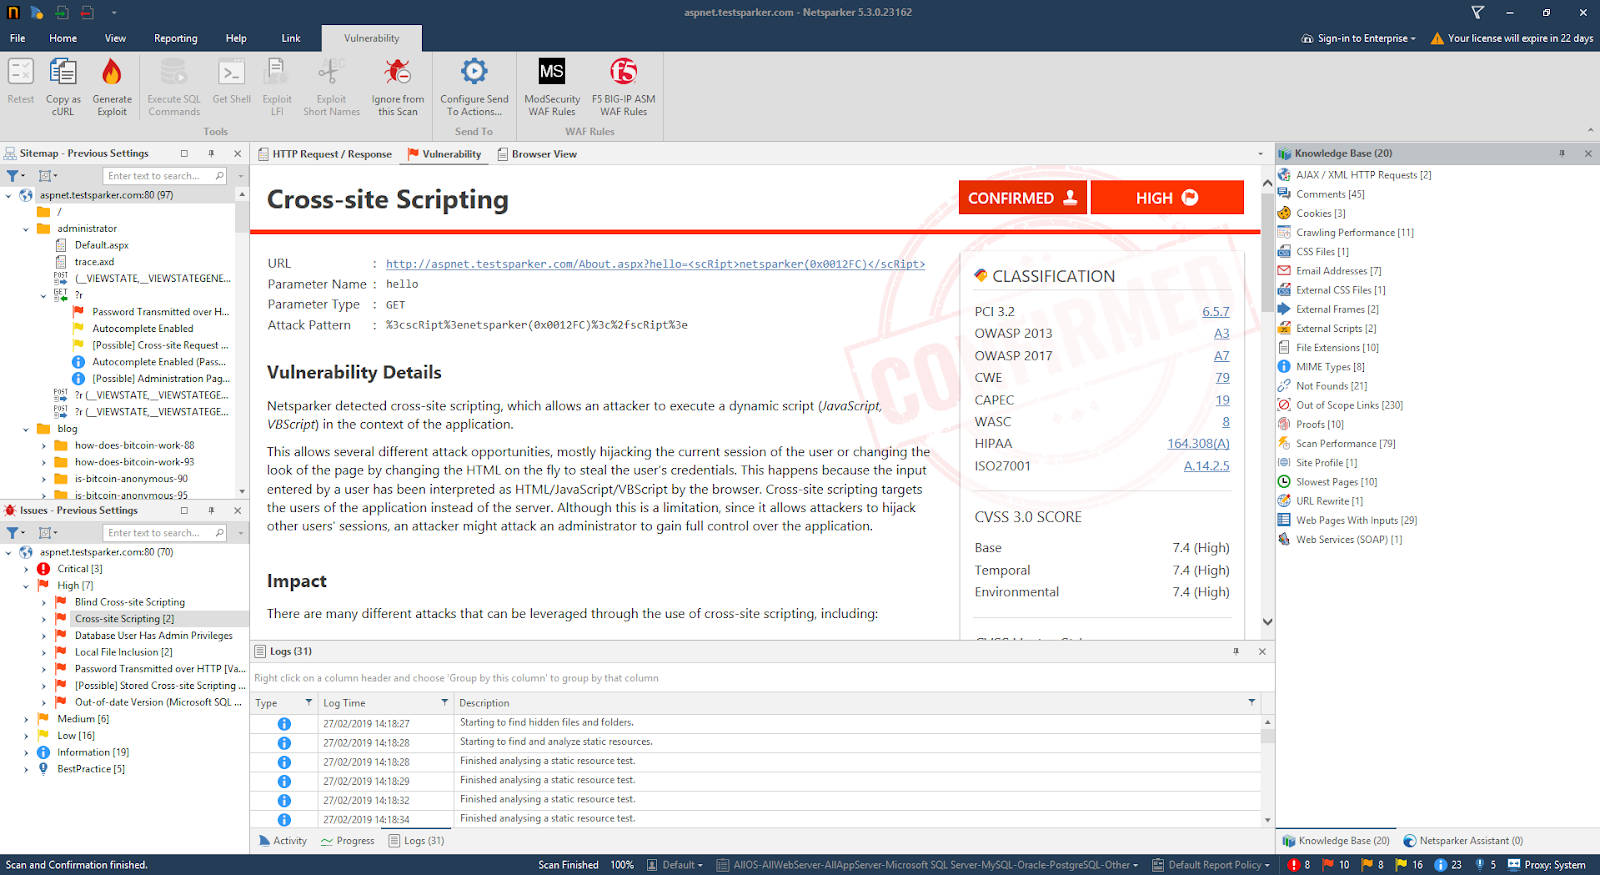Expand the Critical issues group
The height and width of the screenshot is (875, 1600).
(x=26, y=569)
